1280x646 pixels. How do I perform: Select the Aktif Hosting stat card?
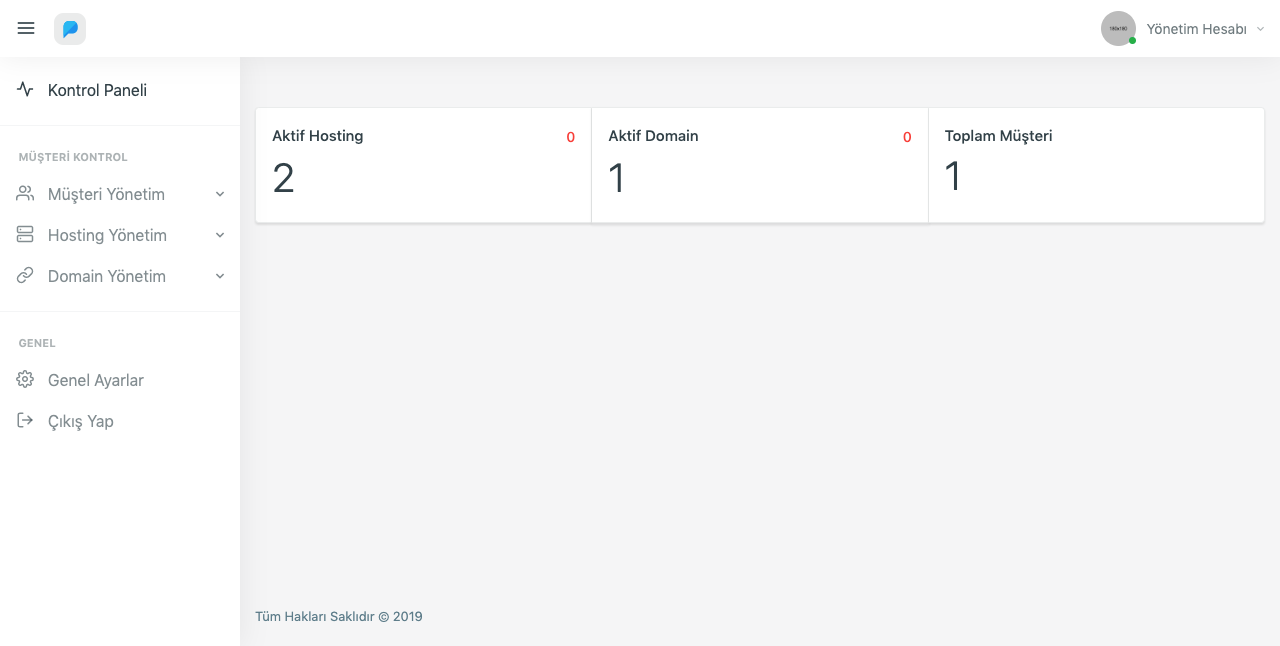point(423,165)
